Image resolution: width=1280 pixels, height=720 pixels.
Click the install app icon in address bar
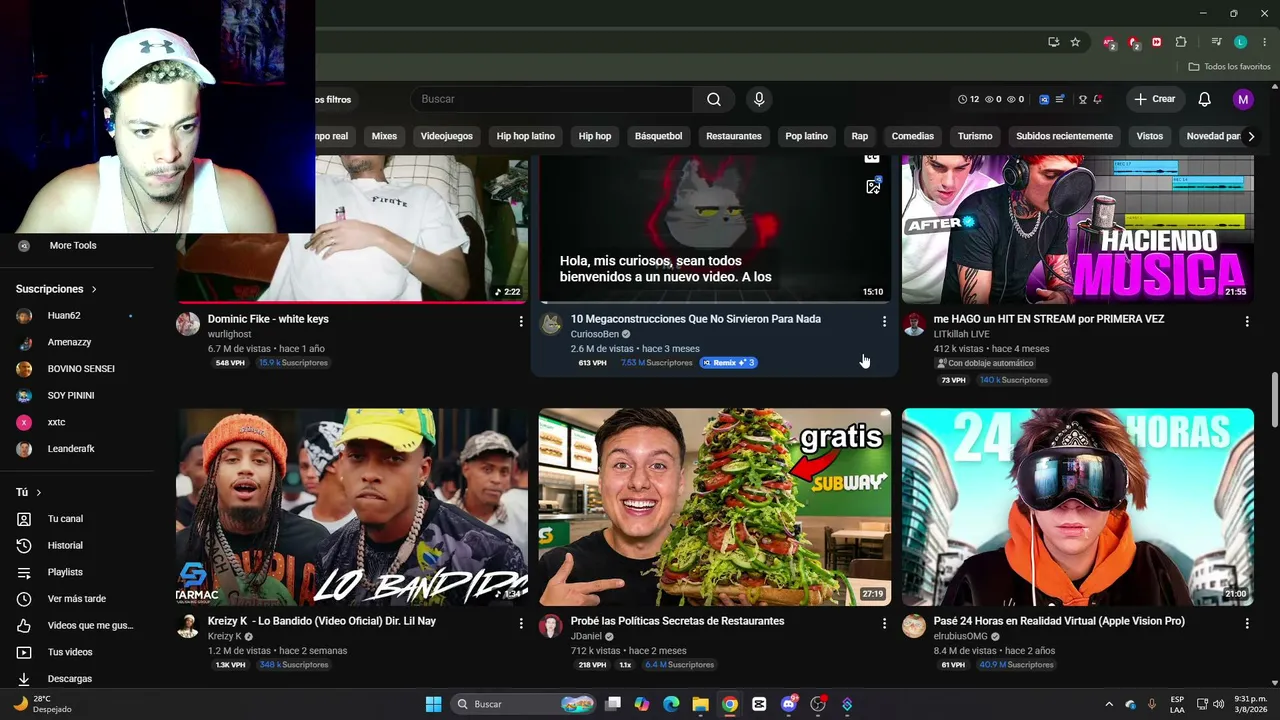1053,42
